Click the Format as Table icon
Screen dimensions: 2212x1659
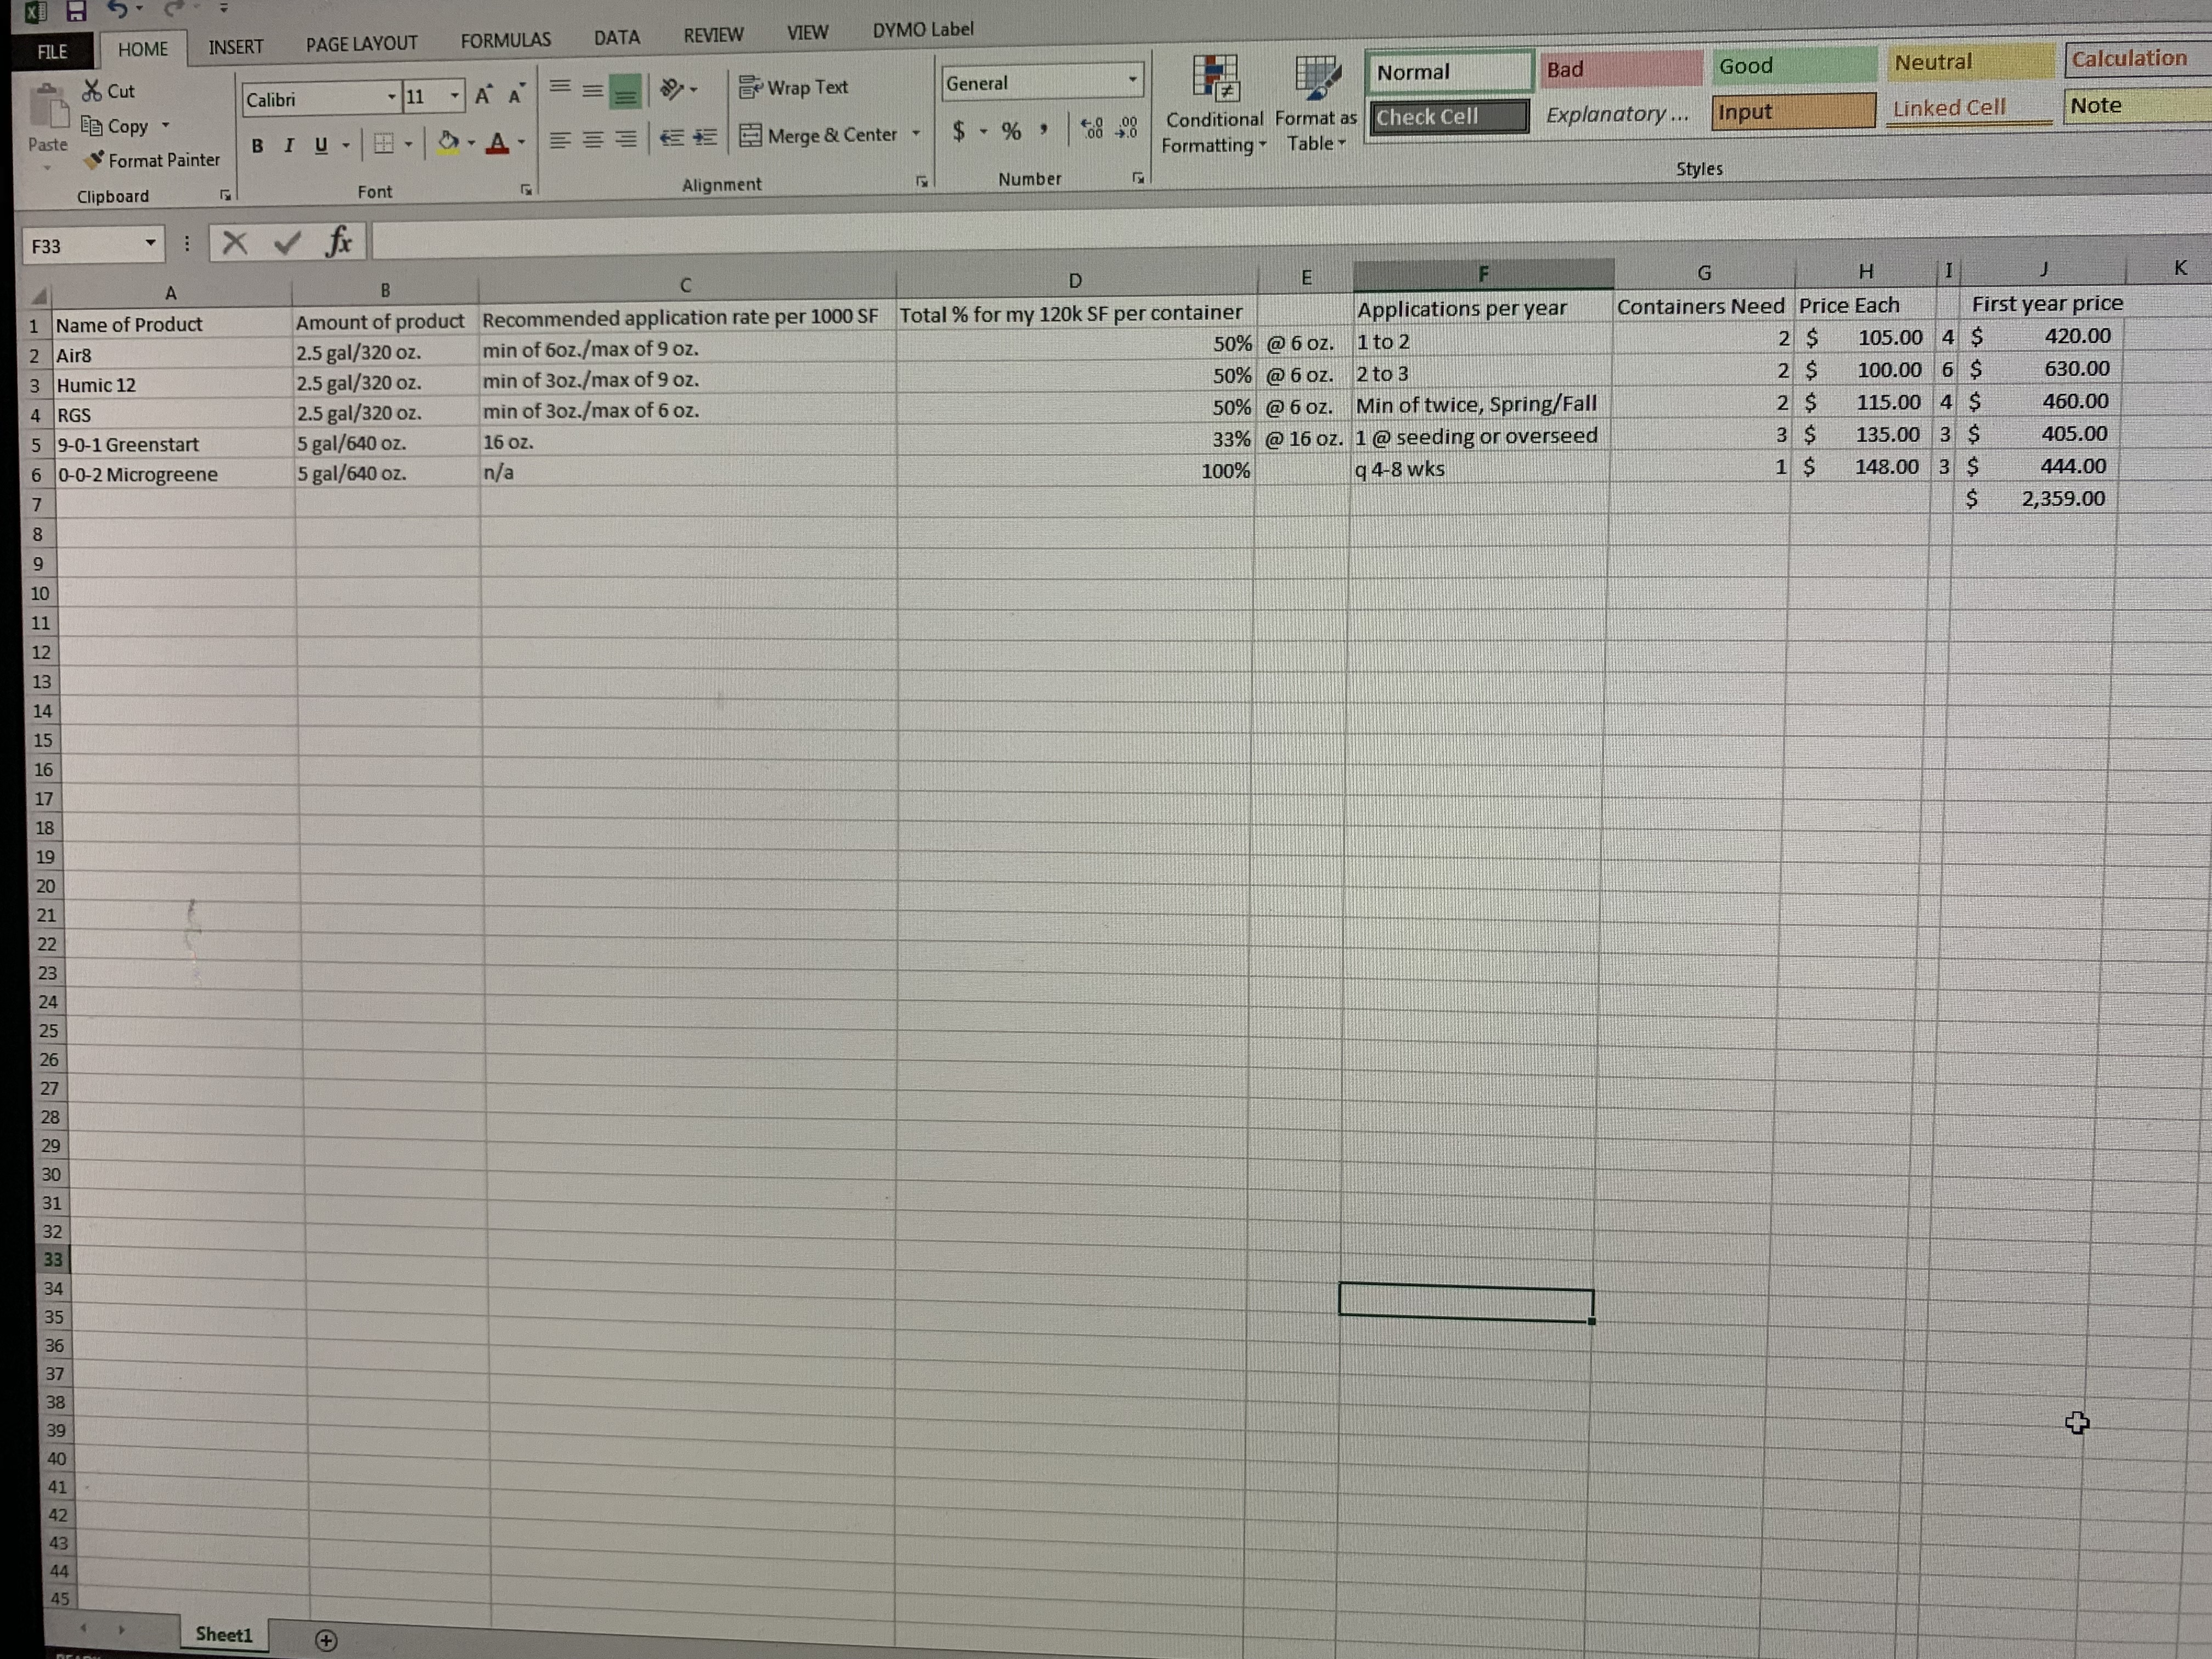pos(1316,80)
